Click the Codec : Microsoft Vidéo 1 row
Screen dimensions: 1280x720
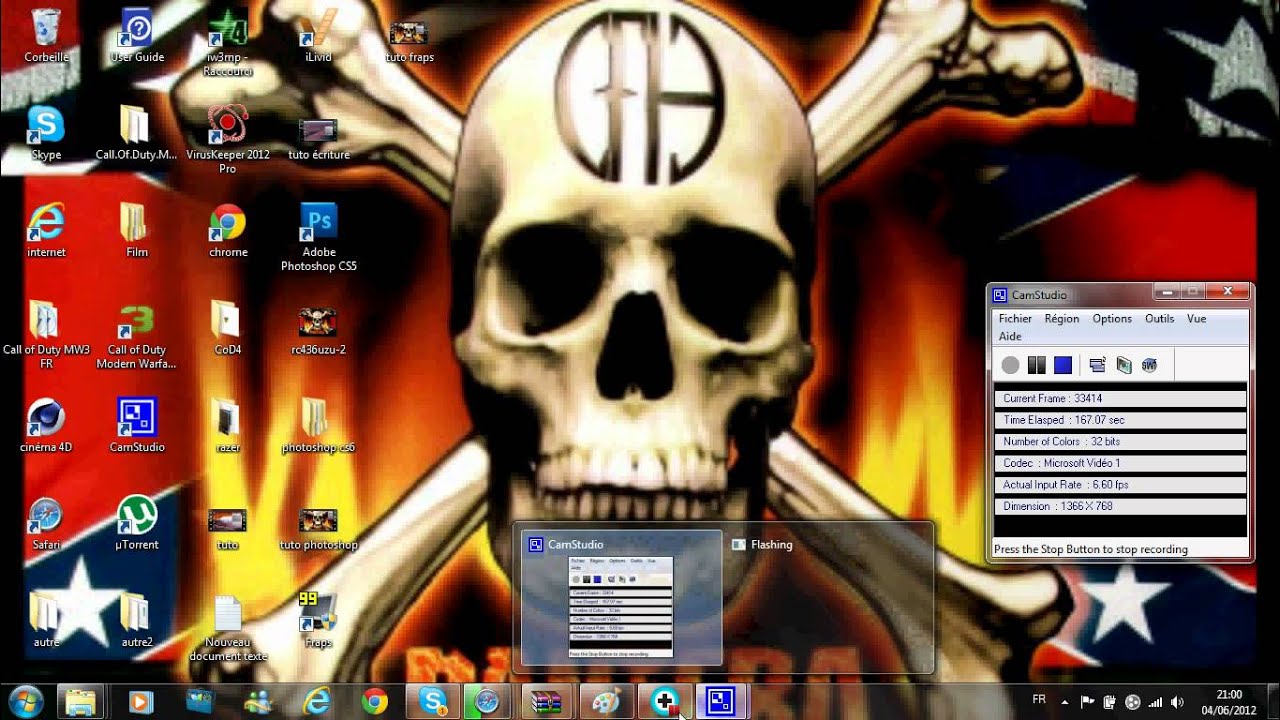(1120, 463)
